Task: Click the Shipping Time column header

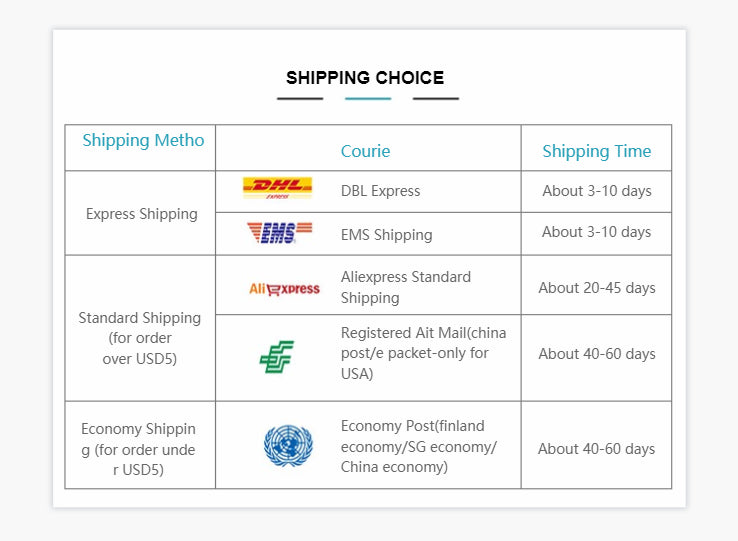Action: (x=597, y=151)
